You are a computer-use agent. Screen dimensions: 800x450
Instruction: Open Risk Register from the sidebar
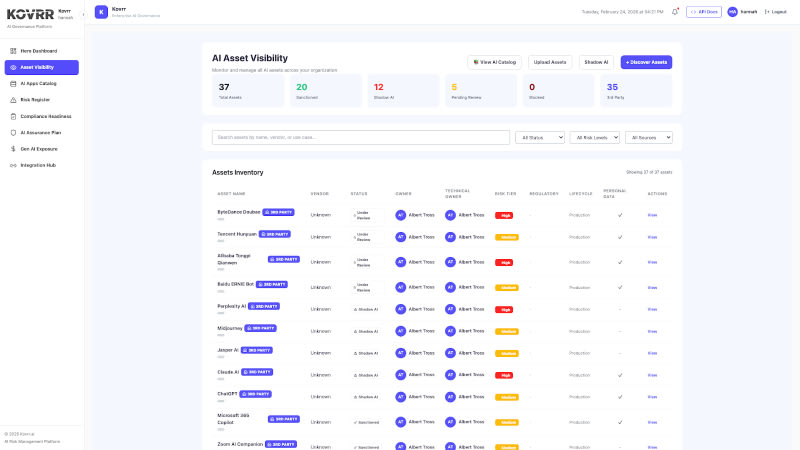pyautogui.click(x=13, y=100)
